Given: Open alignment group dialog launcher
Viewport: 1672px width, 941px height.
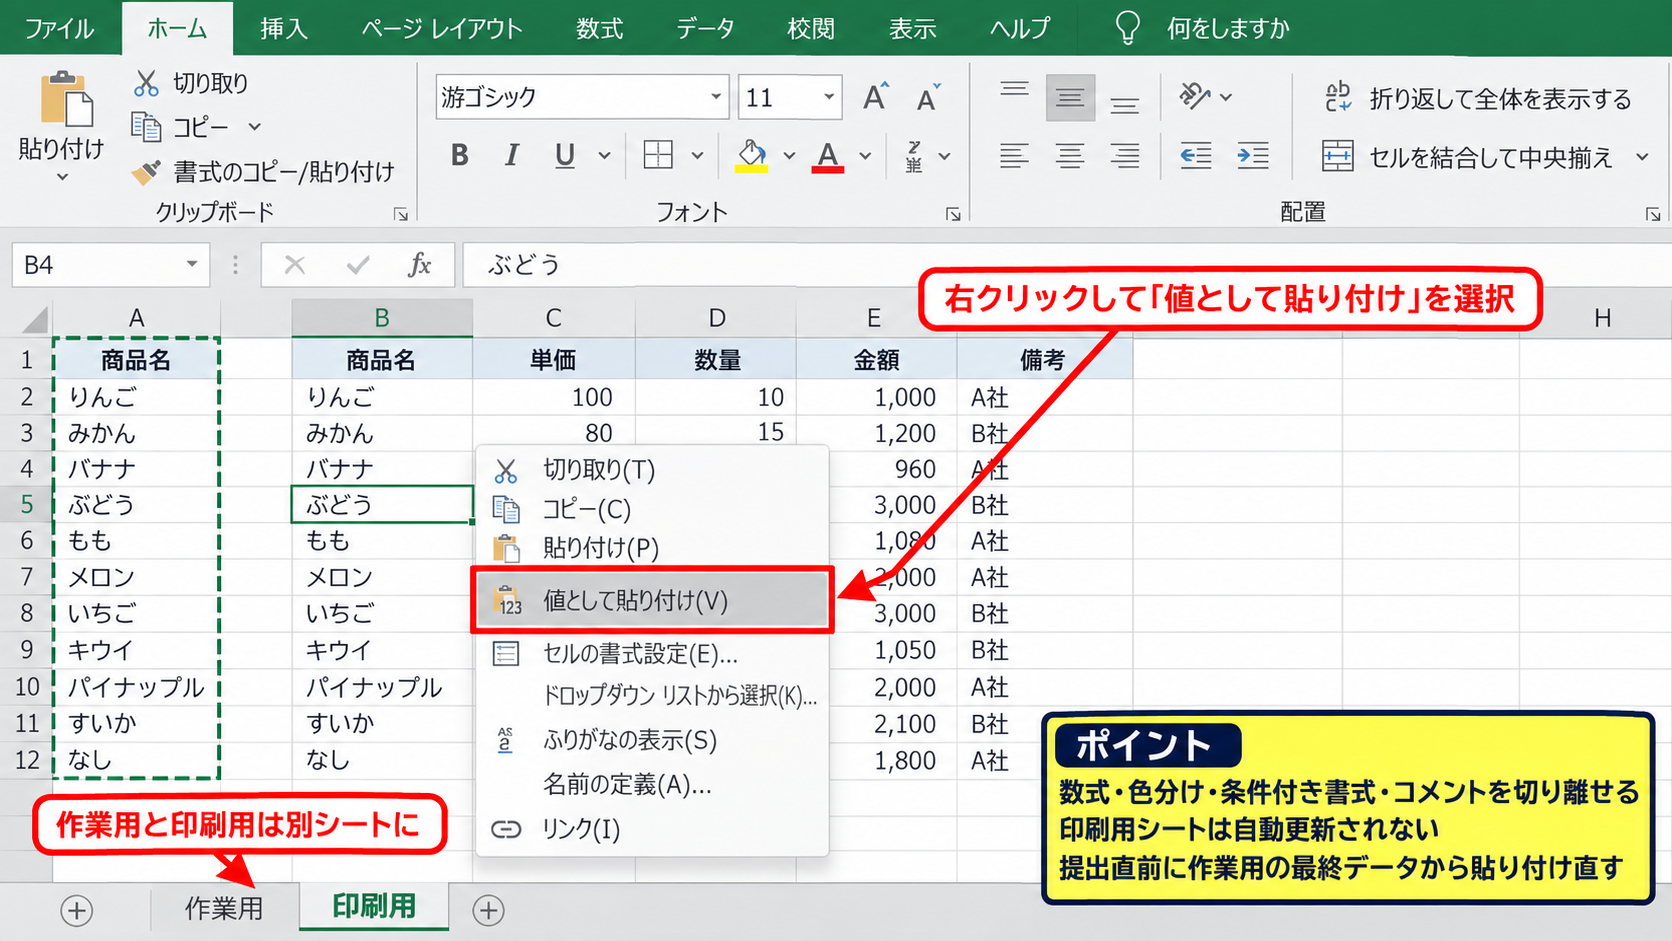Looking at the screenshot, I should click(x=1653, y=214).
